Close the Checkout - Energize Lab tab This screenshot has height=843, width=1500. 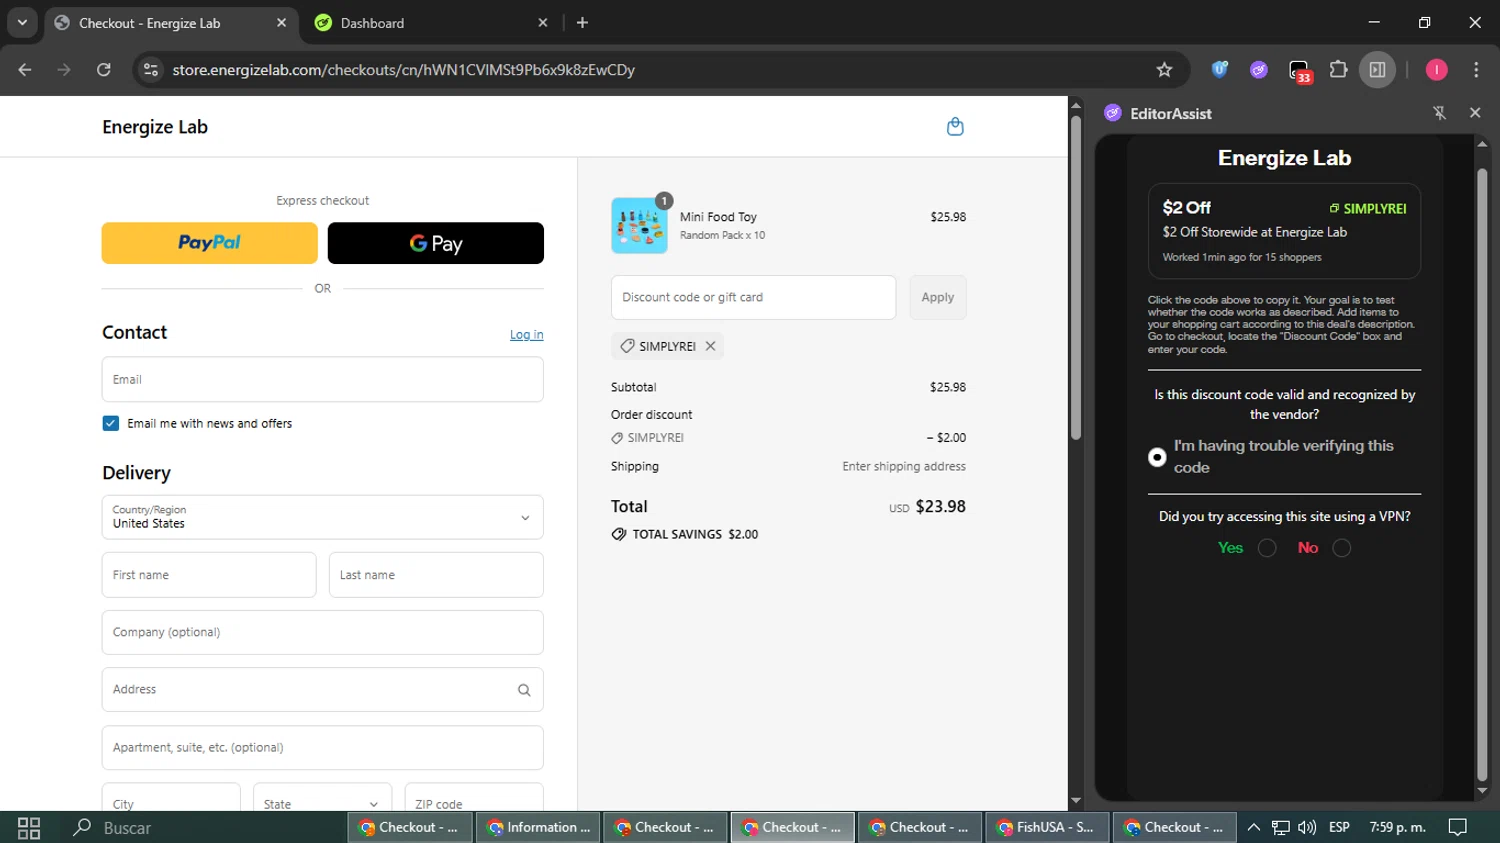coord(281,22)
